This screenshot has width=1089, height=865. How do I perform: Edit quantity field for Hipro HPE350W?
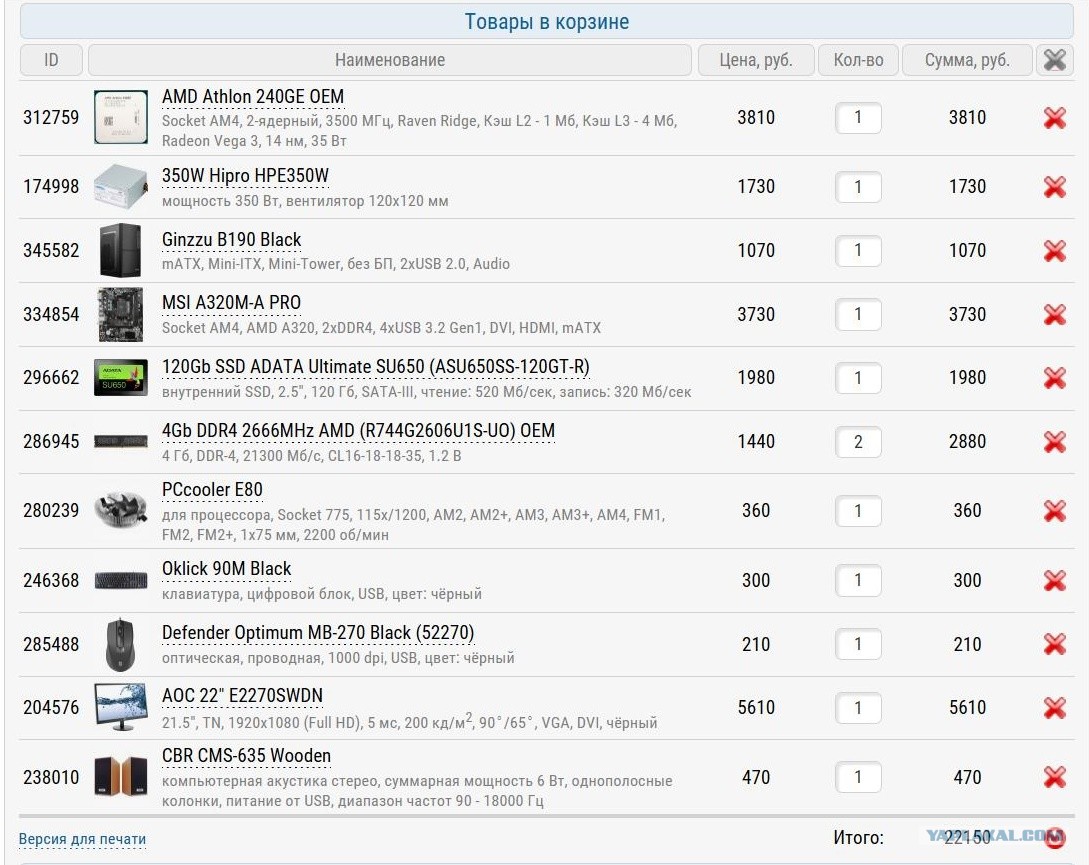click(858, 187)
